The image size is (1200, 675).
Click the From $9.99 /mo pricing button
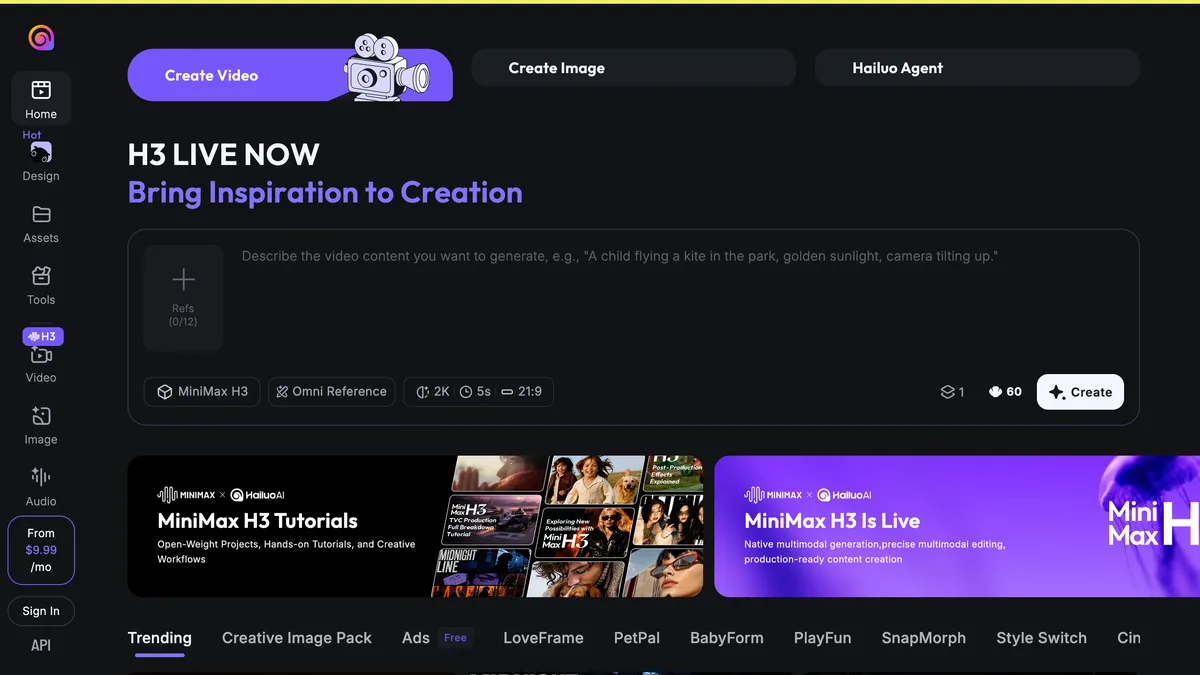[41, 550]
